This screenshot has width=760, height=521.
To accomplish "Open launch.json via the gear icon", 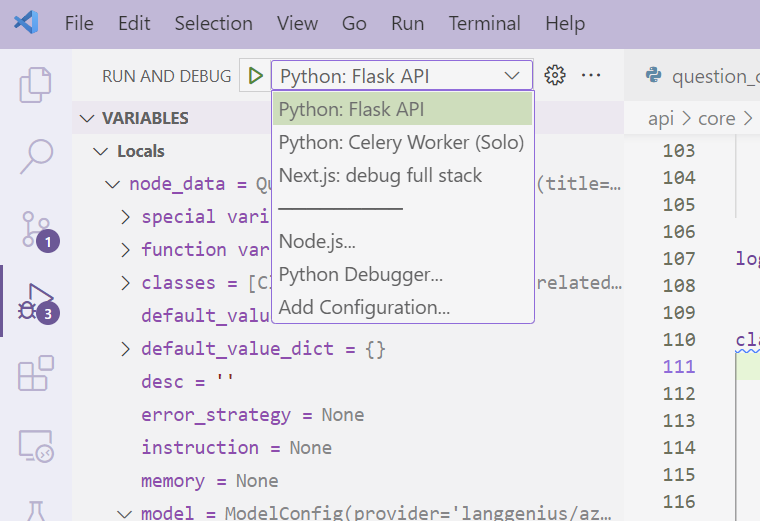I will 556,76.
